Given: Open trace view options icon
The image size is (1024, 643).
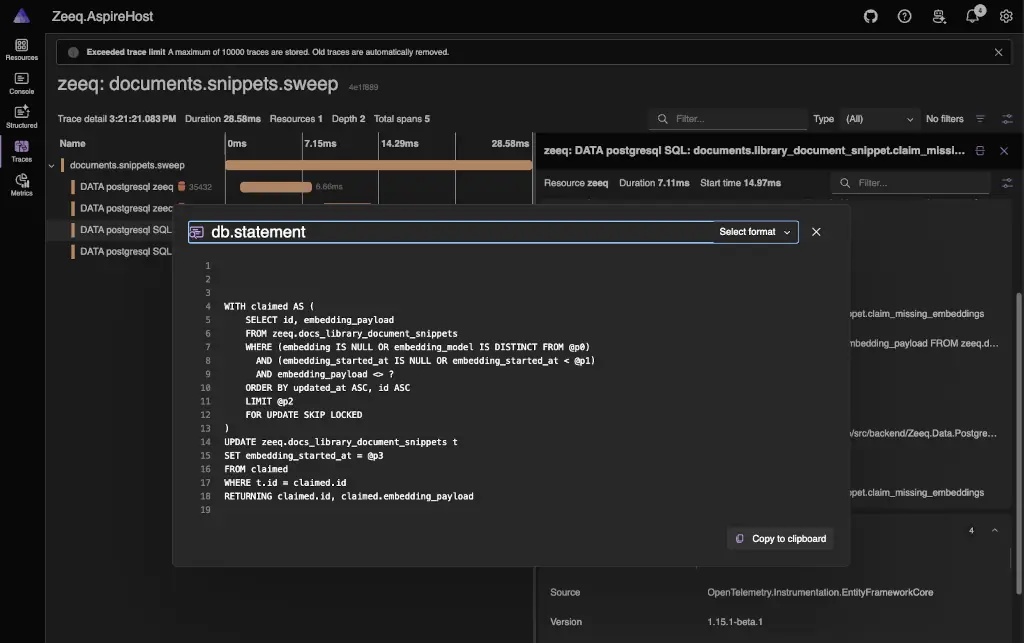Looking at the screenshot, I should click(x=1007, y=119).
